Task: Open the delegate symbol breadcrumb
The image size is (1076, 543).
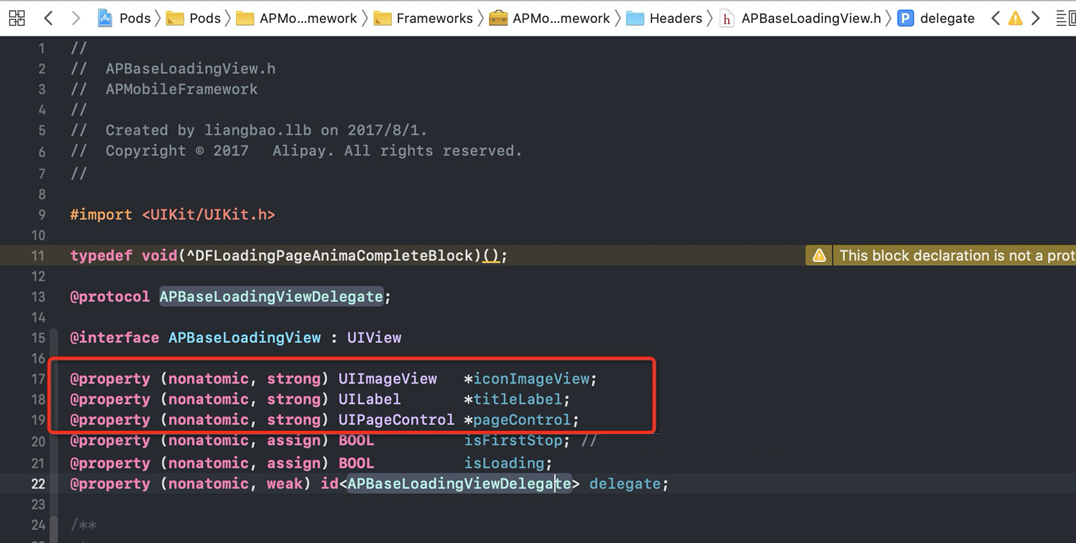Action: (x=936, y=19)
